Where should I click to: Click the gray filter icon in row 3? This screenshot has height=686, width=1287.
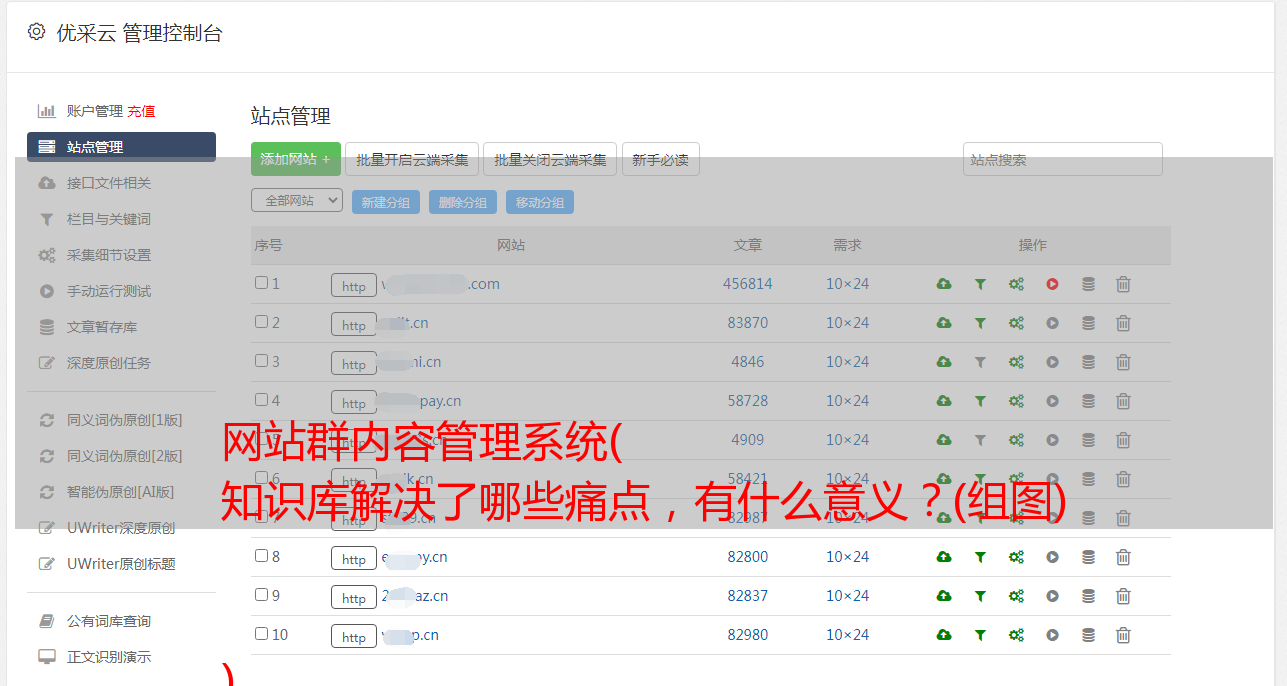click(x=980, y=362)
